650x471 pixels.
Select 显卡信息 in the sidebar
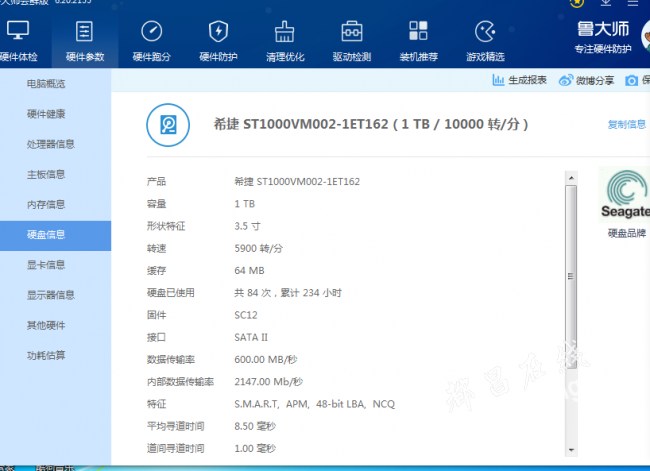[x=56, y=265]
